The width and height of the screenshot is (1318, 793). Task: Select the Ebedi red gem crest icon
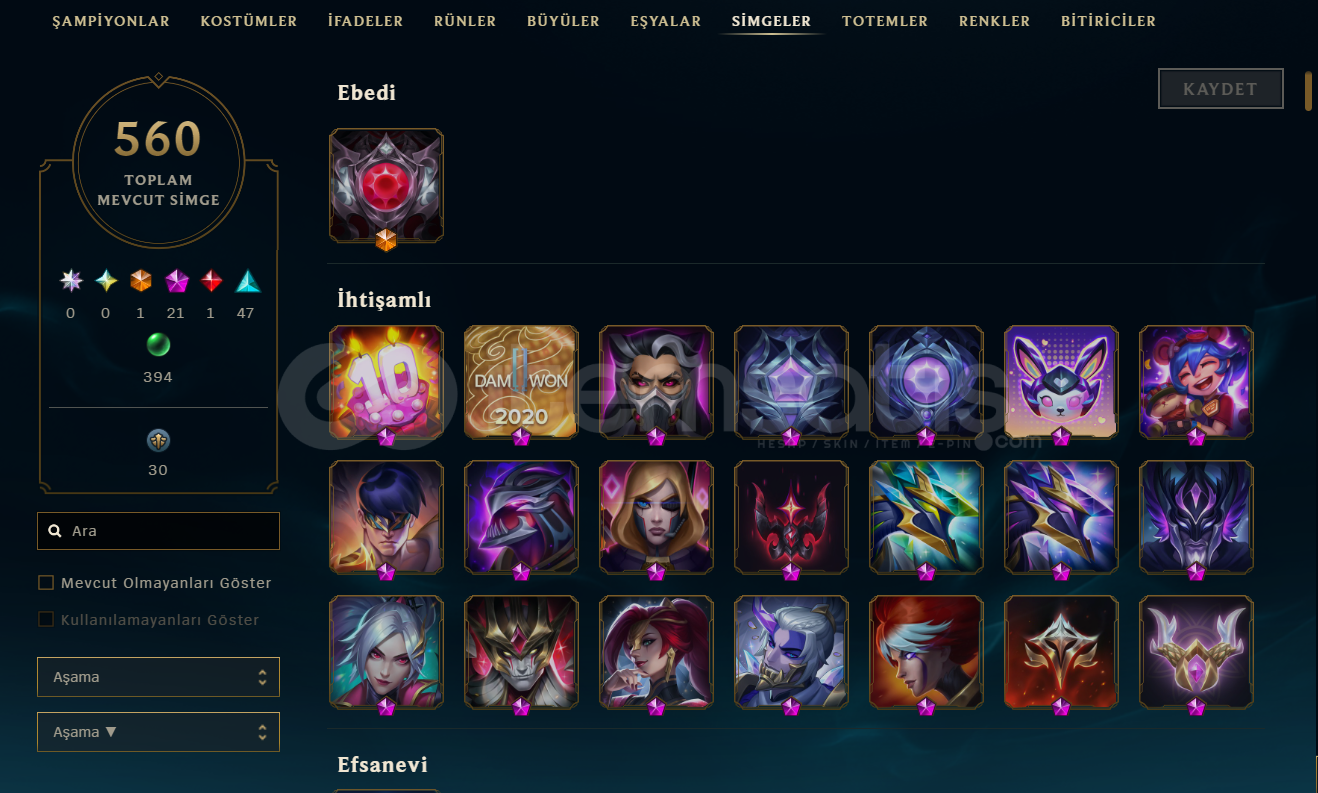tap(386, 185)
